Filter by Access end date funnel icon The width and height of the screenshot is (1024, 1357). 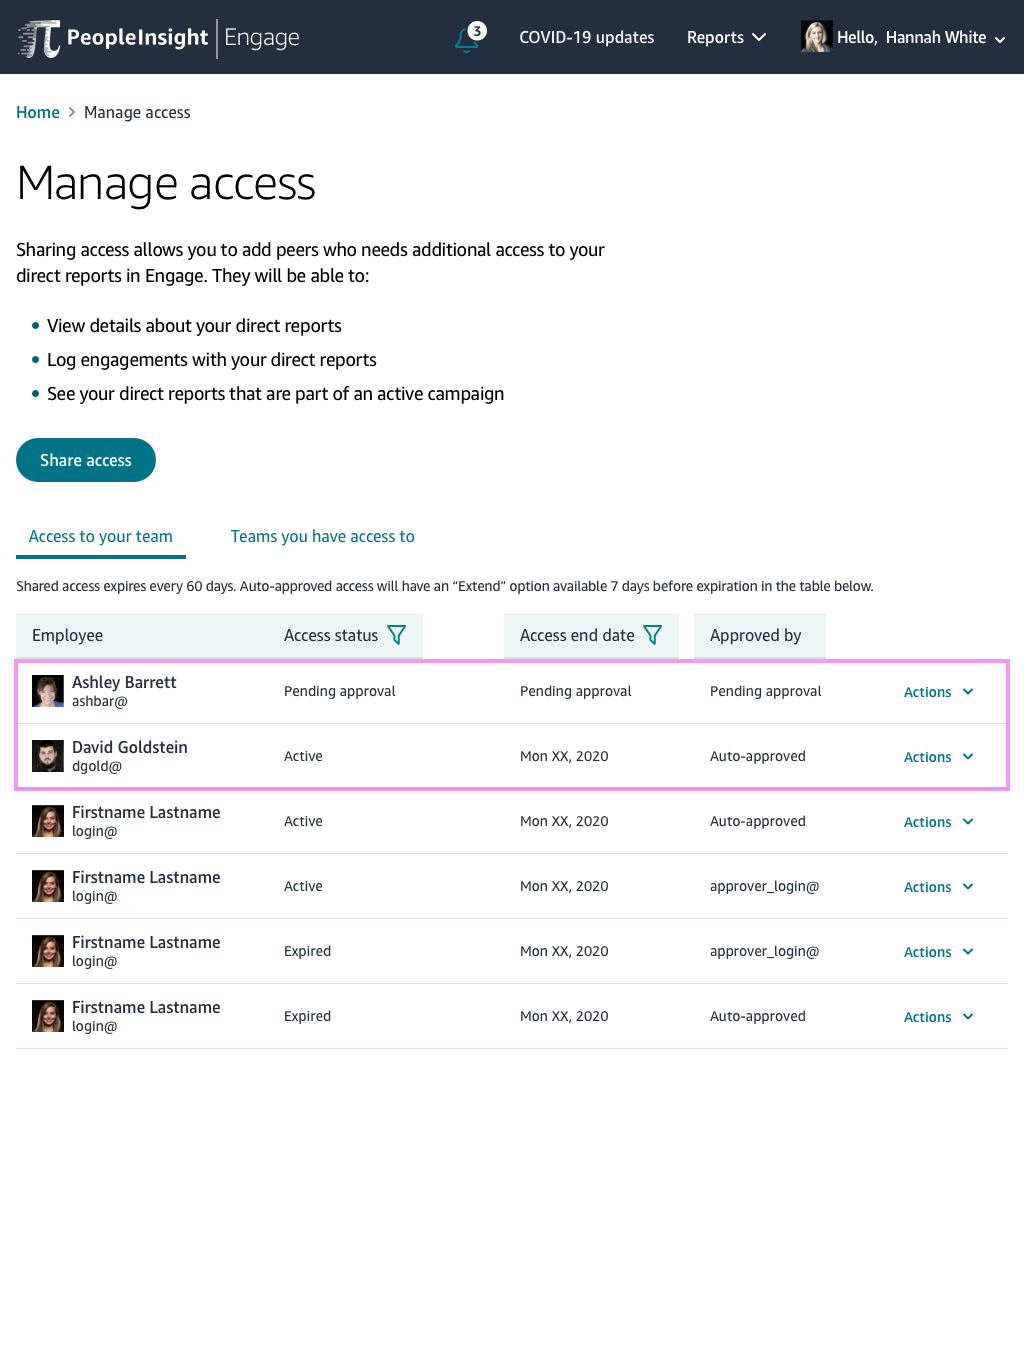click(653, 635)
